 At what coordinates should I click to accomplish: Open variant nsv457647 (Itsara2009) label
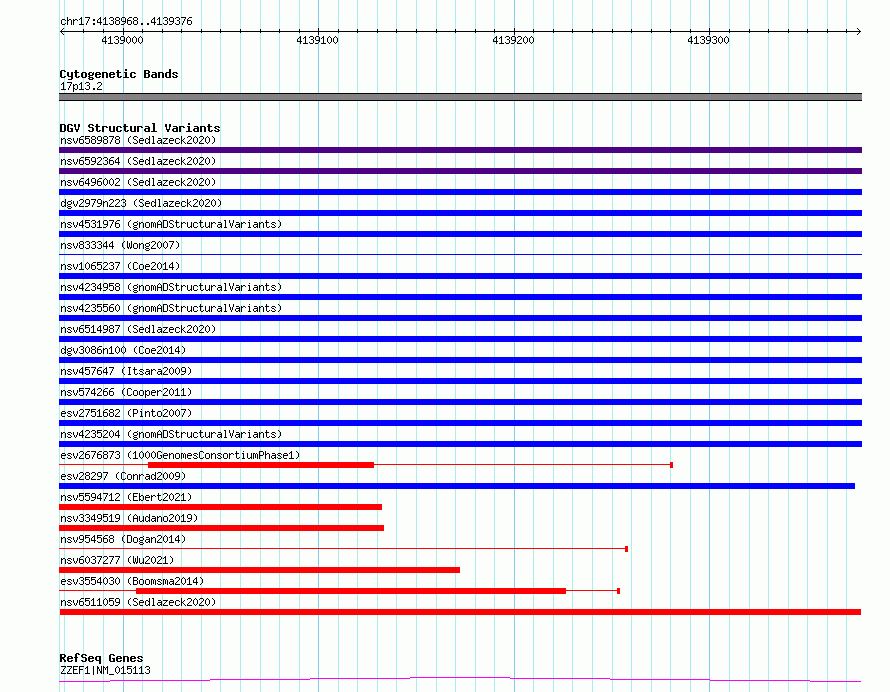coord(126,371)
